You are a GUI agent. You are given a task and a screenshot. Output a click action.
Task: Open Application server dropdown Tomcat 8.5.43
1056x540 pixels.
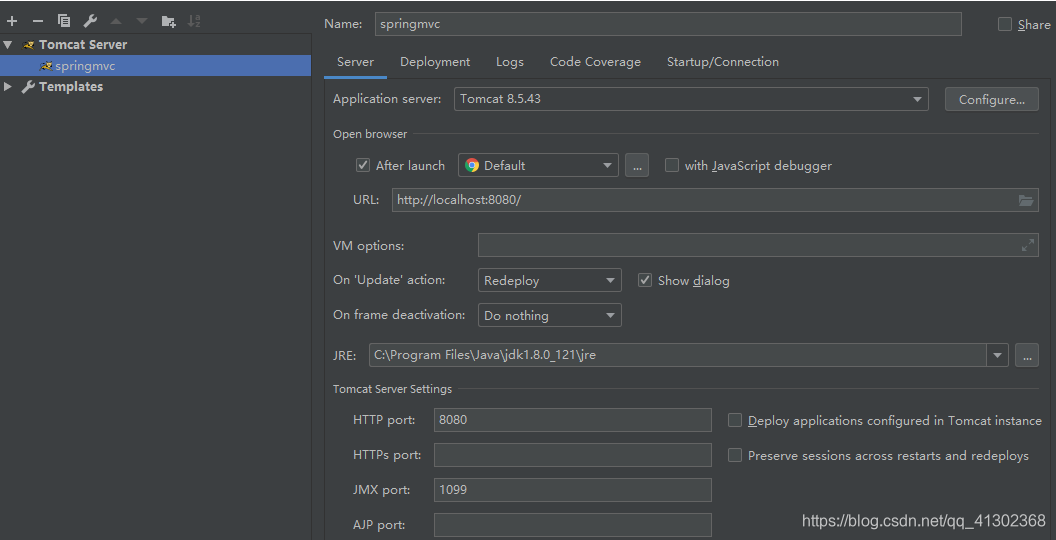coord(691,99)
